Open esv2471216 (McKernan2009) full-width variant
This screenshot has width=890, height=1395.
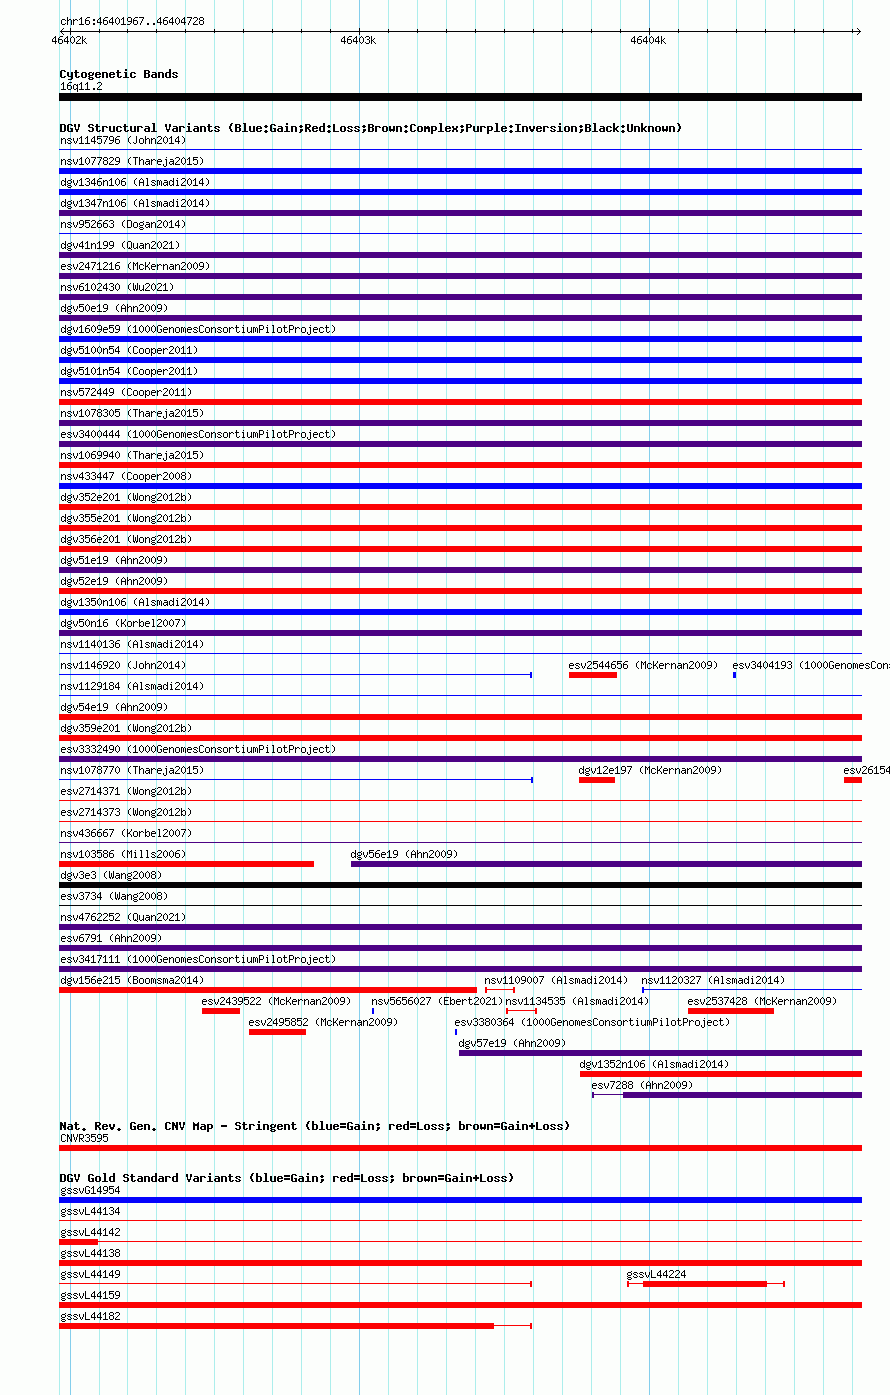tap(460, 276)
